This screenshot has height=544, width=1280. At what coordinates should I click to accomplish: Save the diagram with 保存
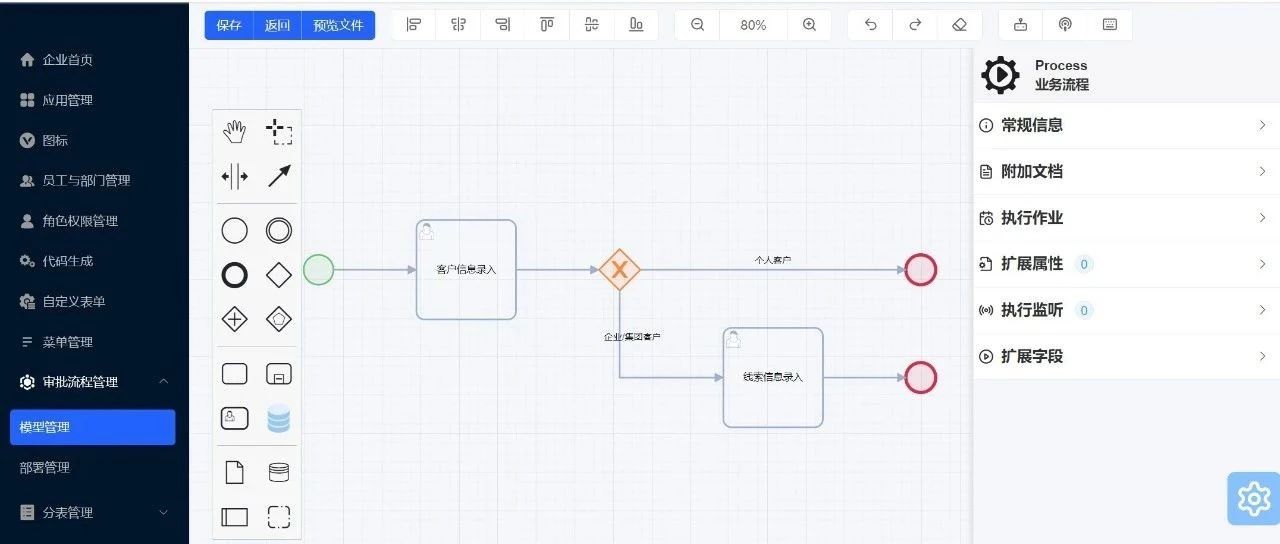[x=229, y=25]
